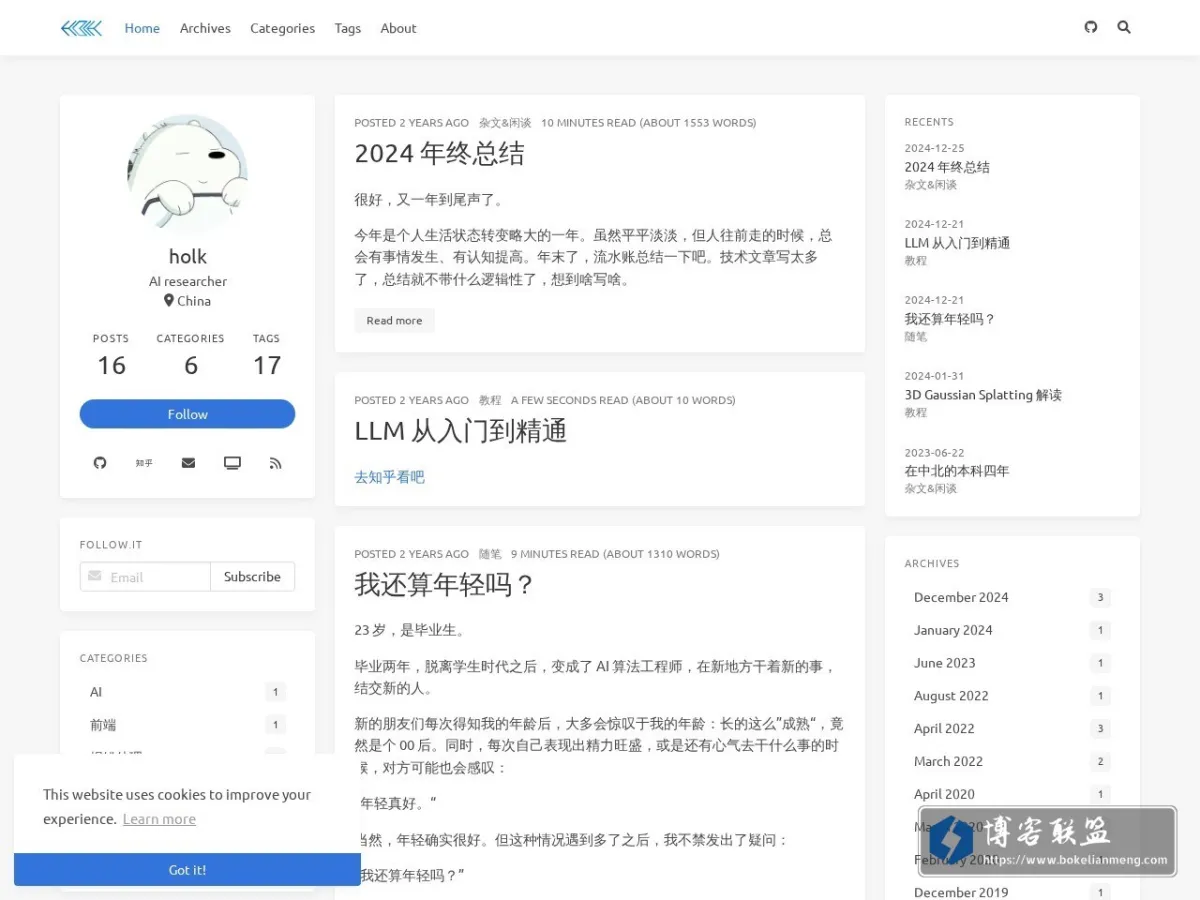Open the post title LLM 从入门到精通
Viewport: 1200px width, 900px height.
(461, 431)
